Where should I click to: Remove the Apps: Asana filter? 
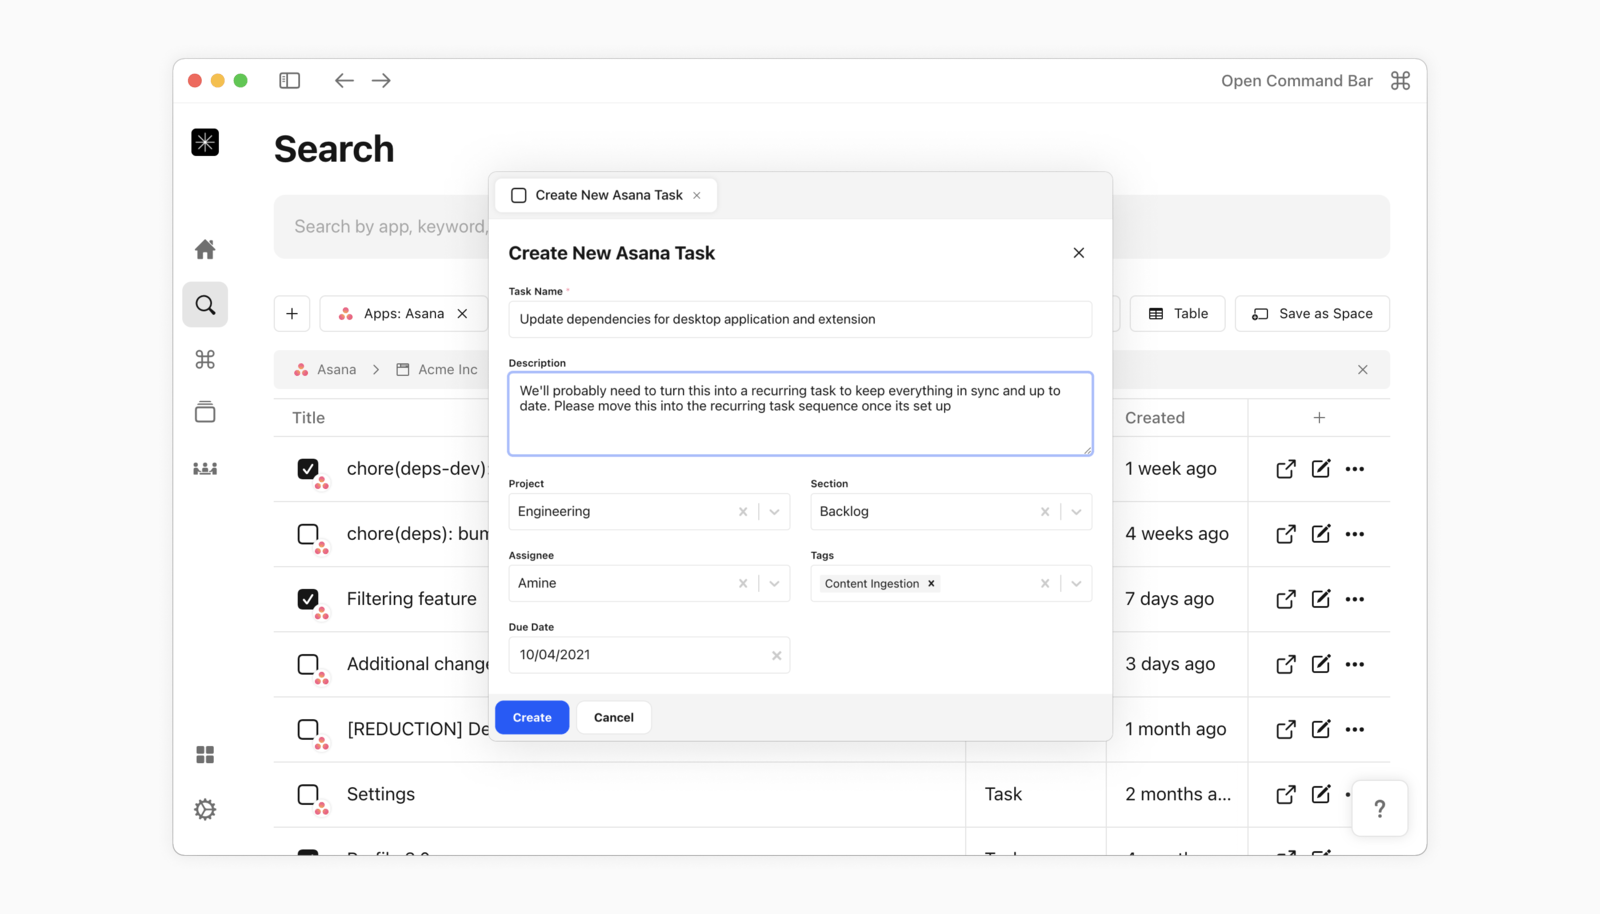462,313
